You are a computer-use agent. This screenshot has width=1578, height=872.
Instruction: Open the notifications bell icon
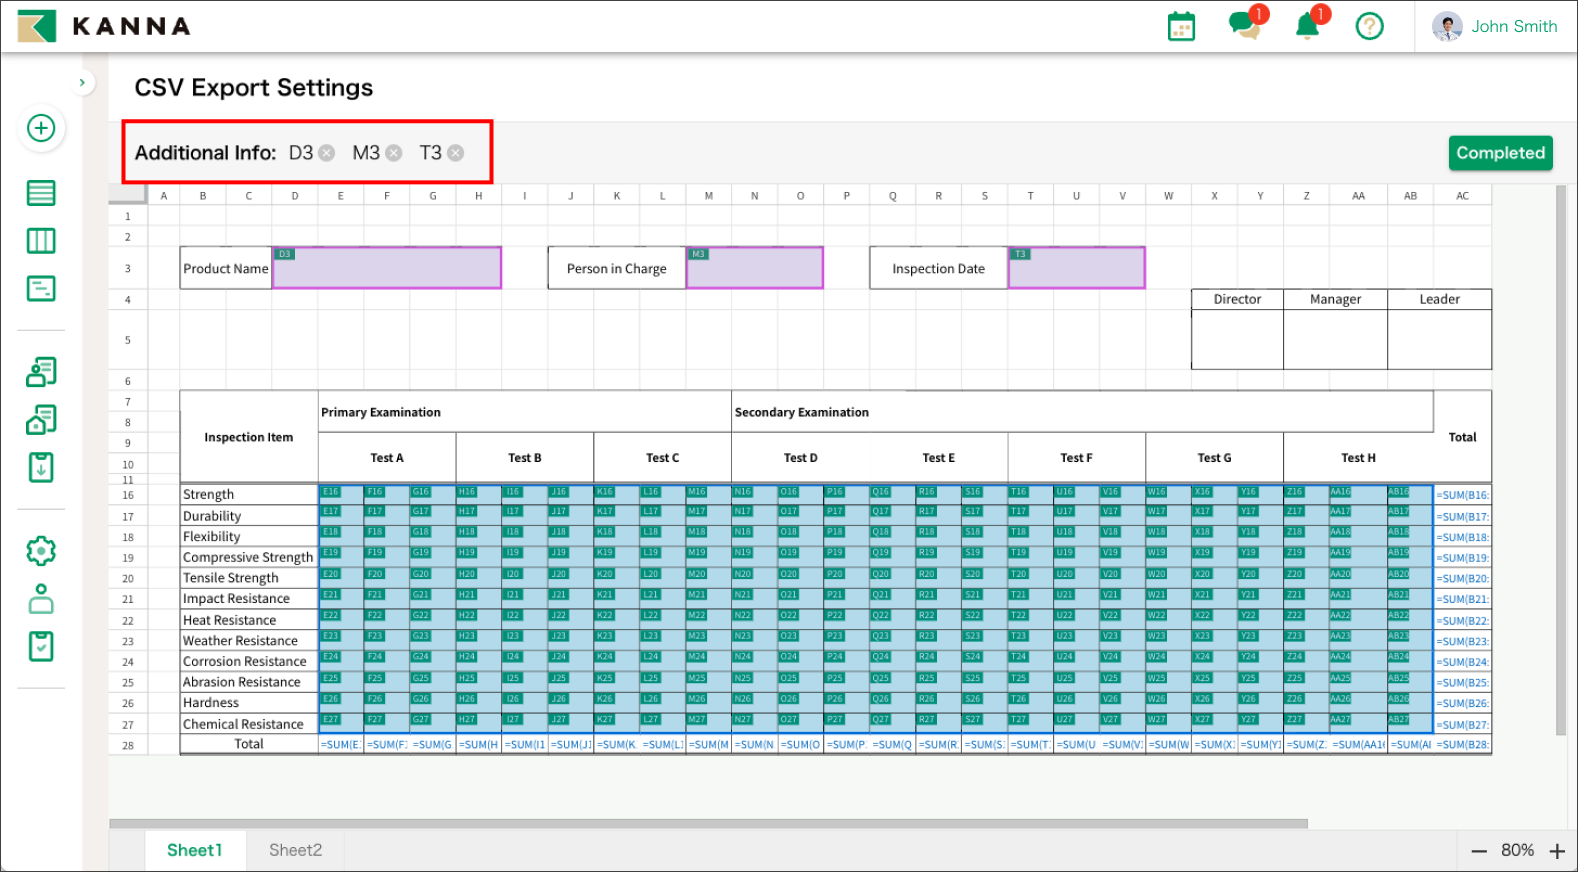(1307, 26)
